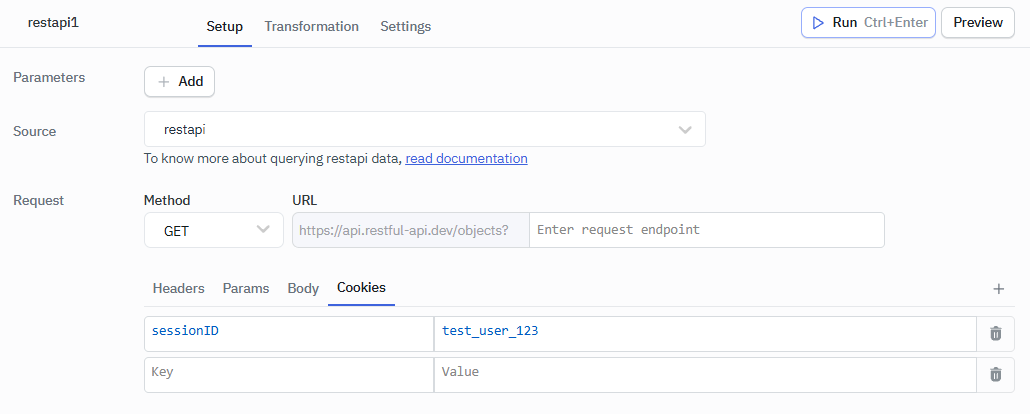
Task: Add a new parameter
Action: point(179,82)
